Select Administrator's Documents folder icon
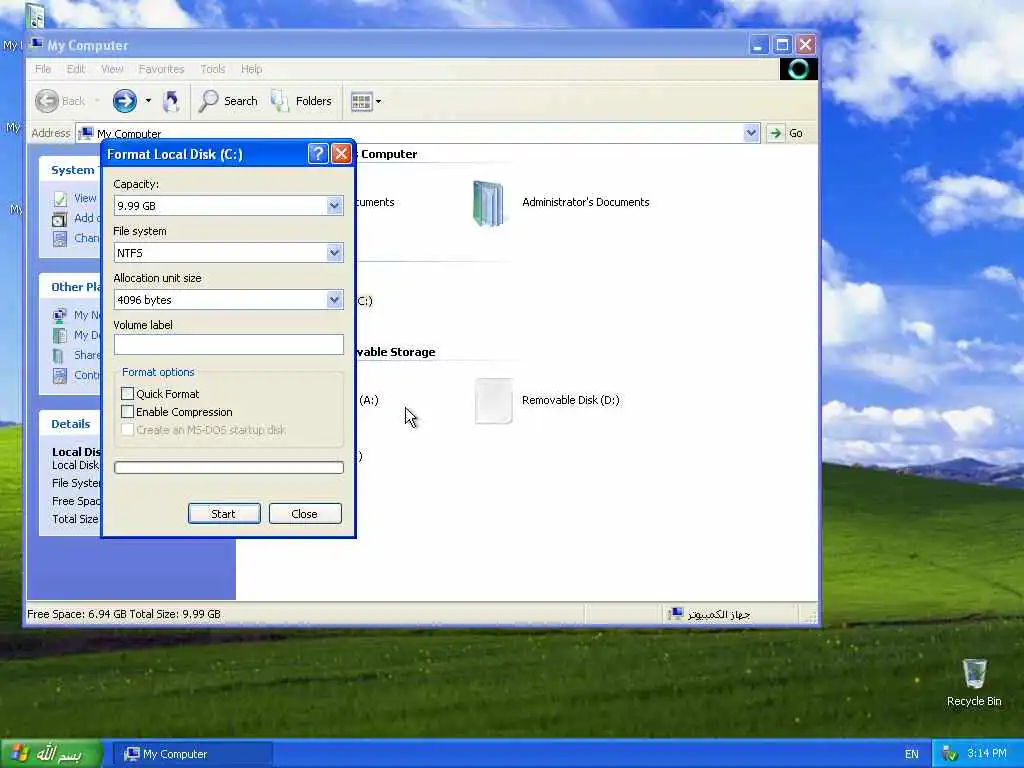The image size is (1024, 768). tap(488, 203)
